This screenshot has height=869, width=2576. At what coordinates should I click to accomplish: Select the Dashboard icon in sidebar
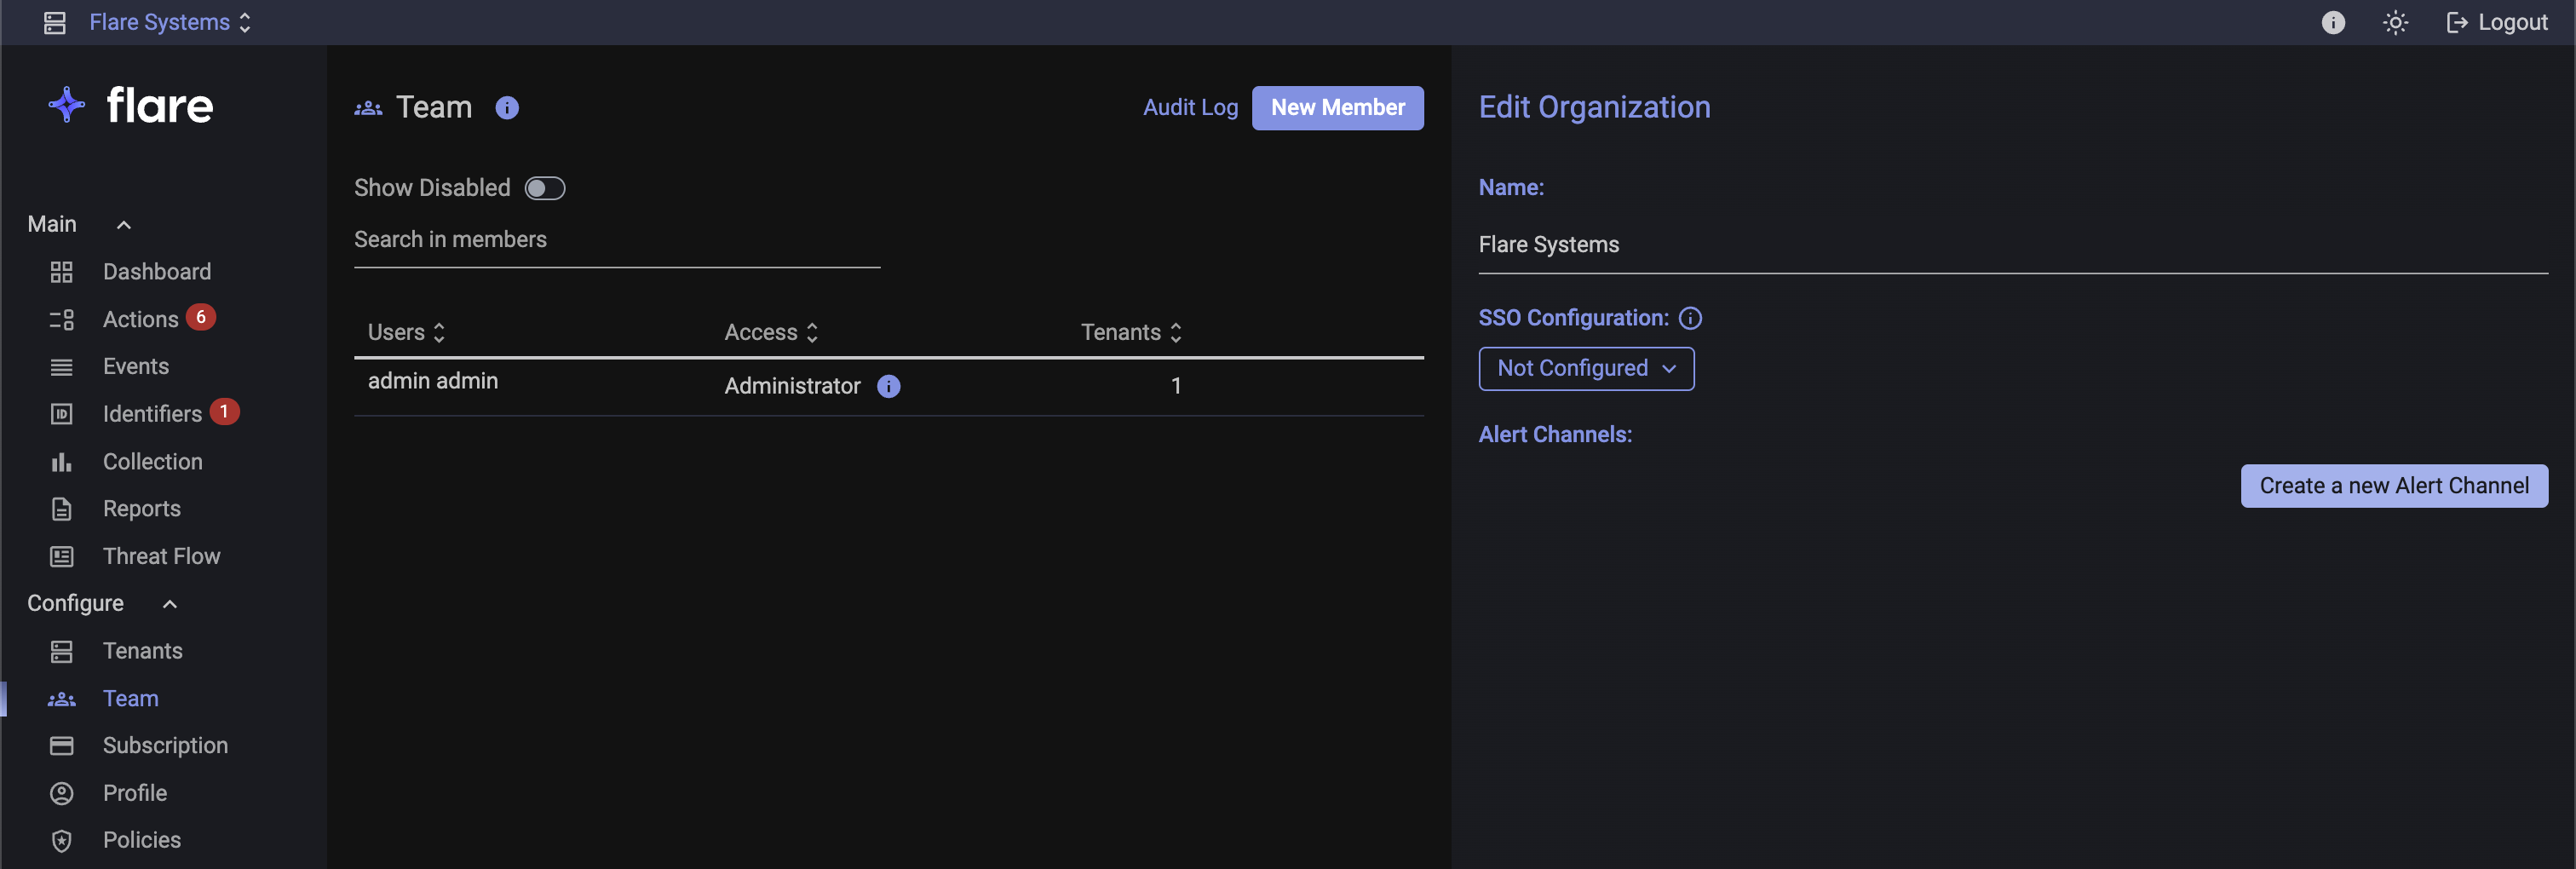[61, 271]
